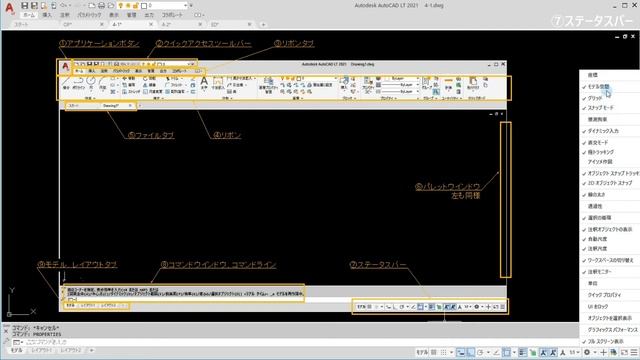Uncheck スナップ モード in the status bar menu
This screenshot has height=360, width=640.
pyautogui.click(x=600, y=108)
